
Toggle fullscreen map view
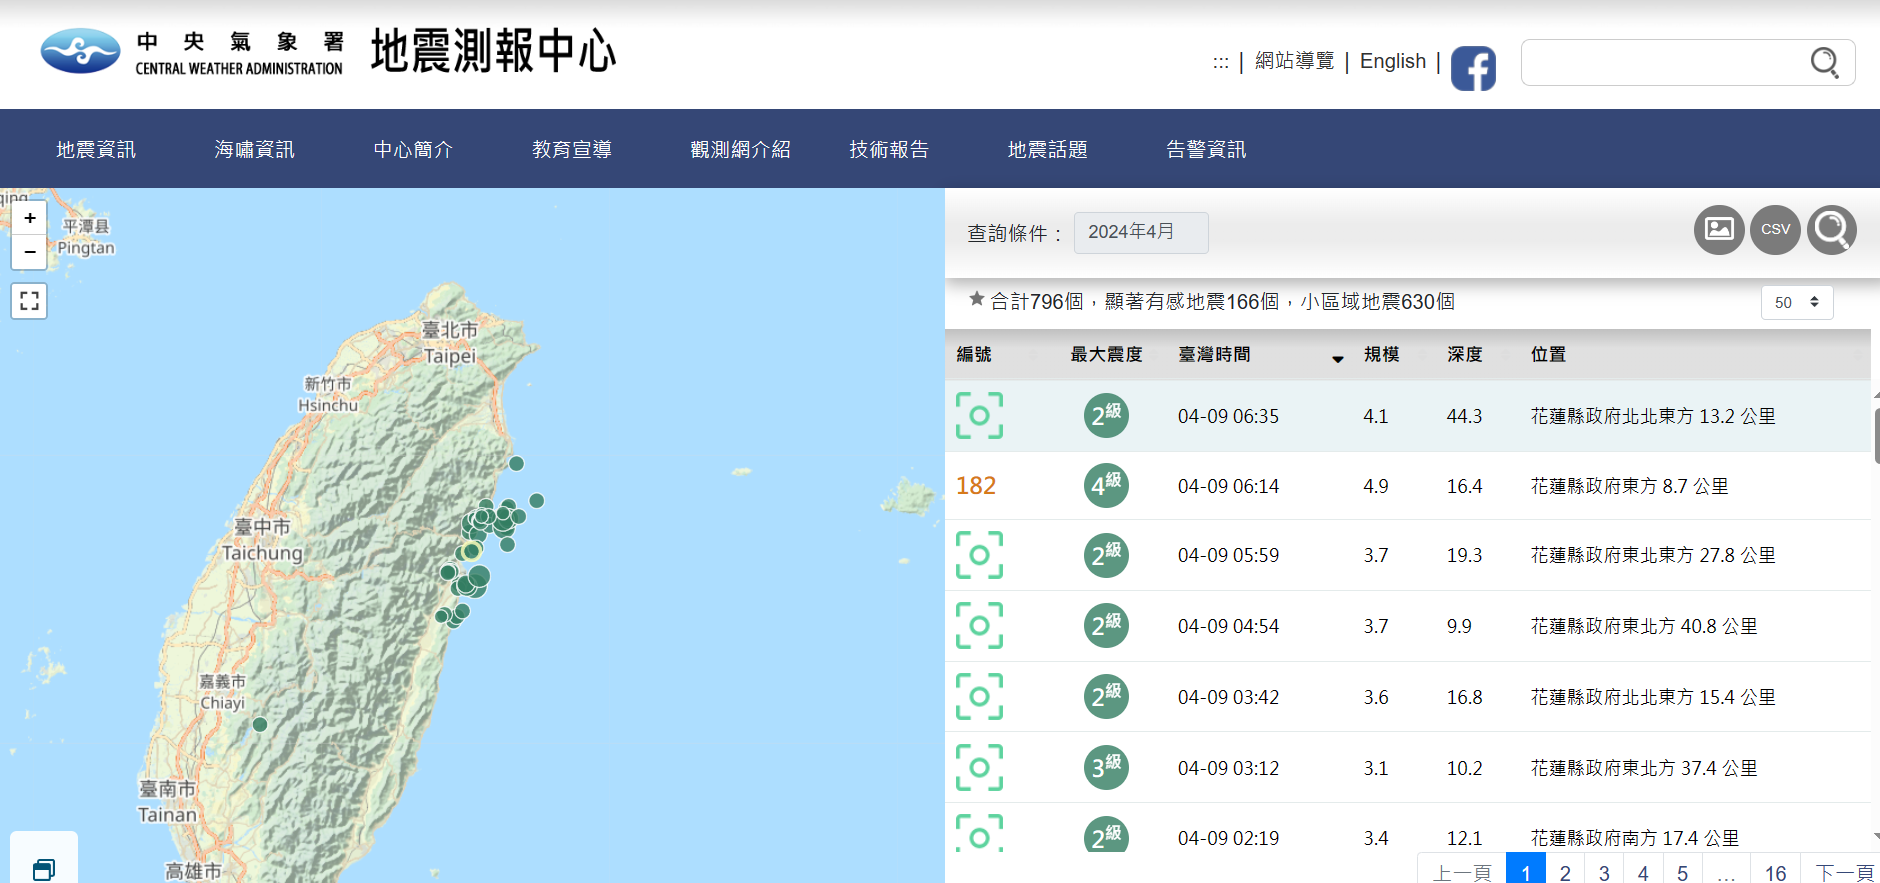pos(30,301)
